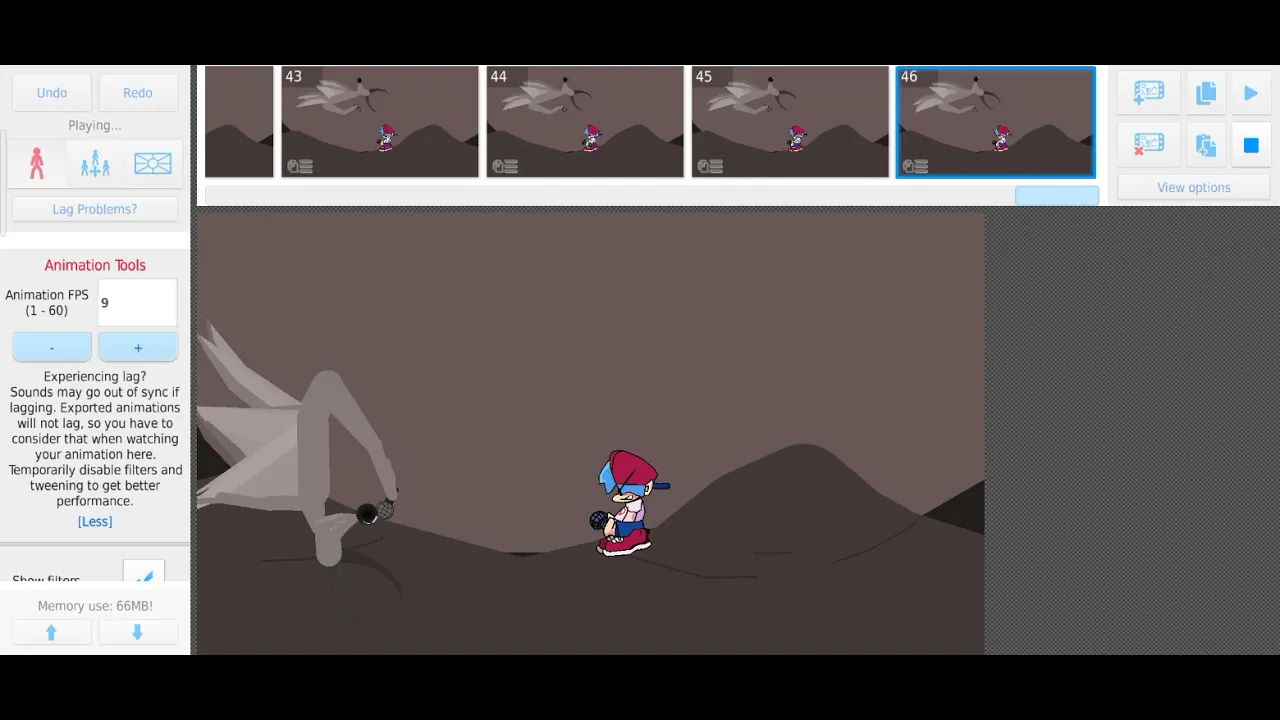Select the frame 46 thumbnail

point(995,121)
